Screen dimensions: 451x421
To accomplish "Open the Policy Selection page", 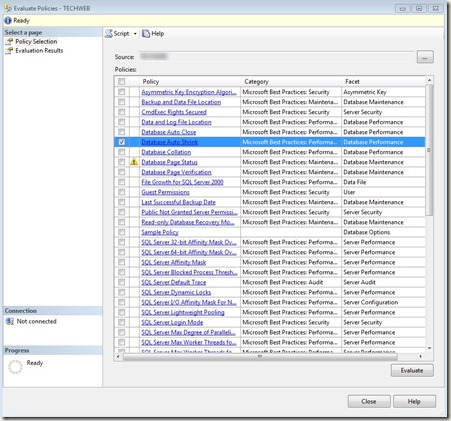I will [36, 42].
